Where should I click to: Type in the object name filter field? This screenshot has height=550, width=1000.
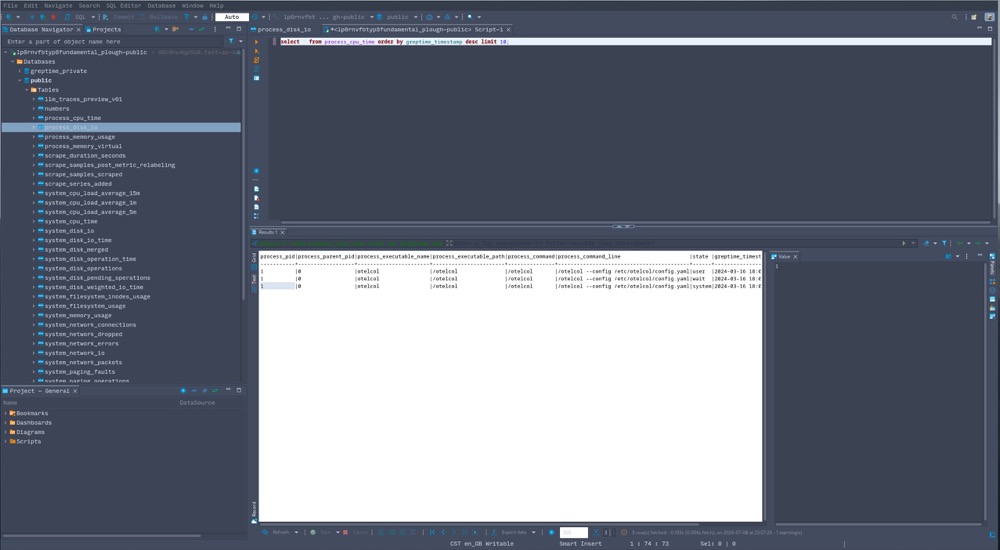tap(110, 42)
